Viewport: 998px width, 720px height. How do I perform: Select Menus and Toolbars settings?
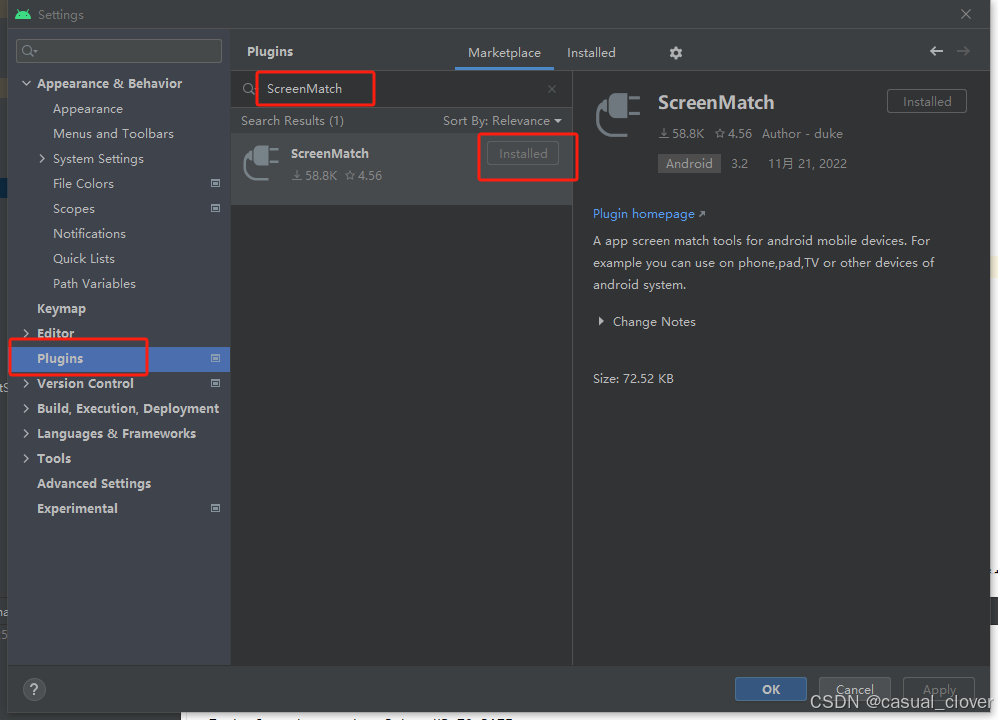pos(113,134)
